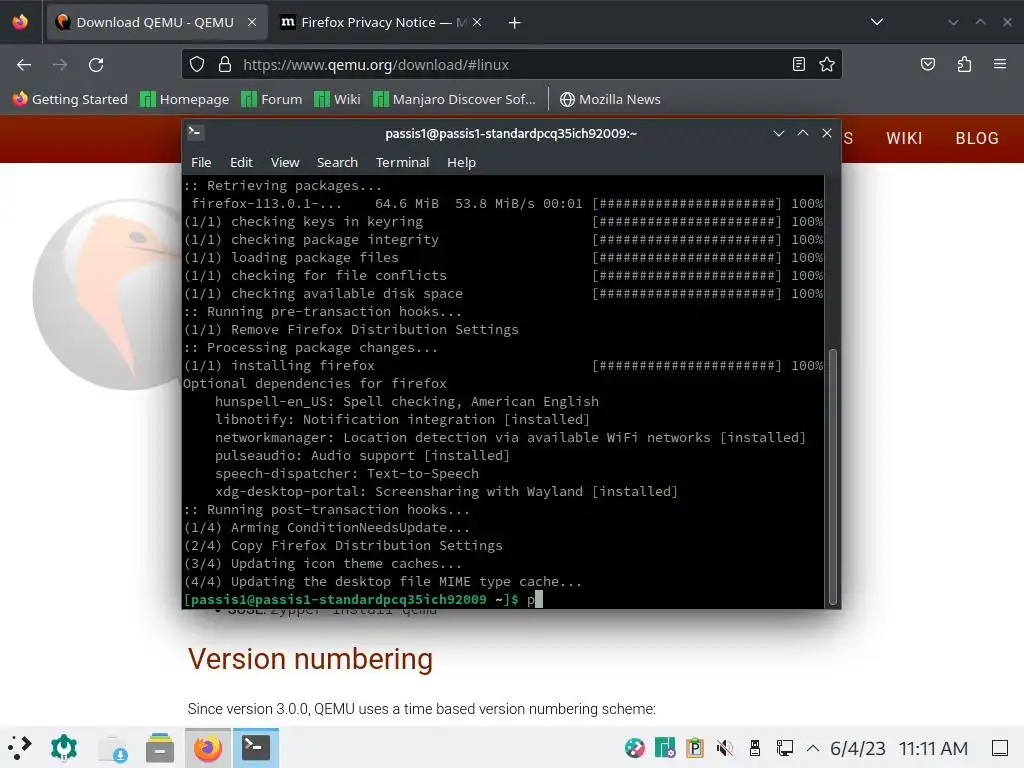Switch to Firefox Privacy Notice tab
1024x768 pixels.
click(381, 22)
